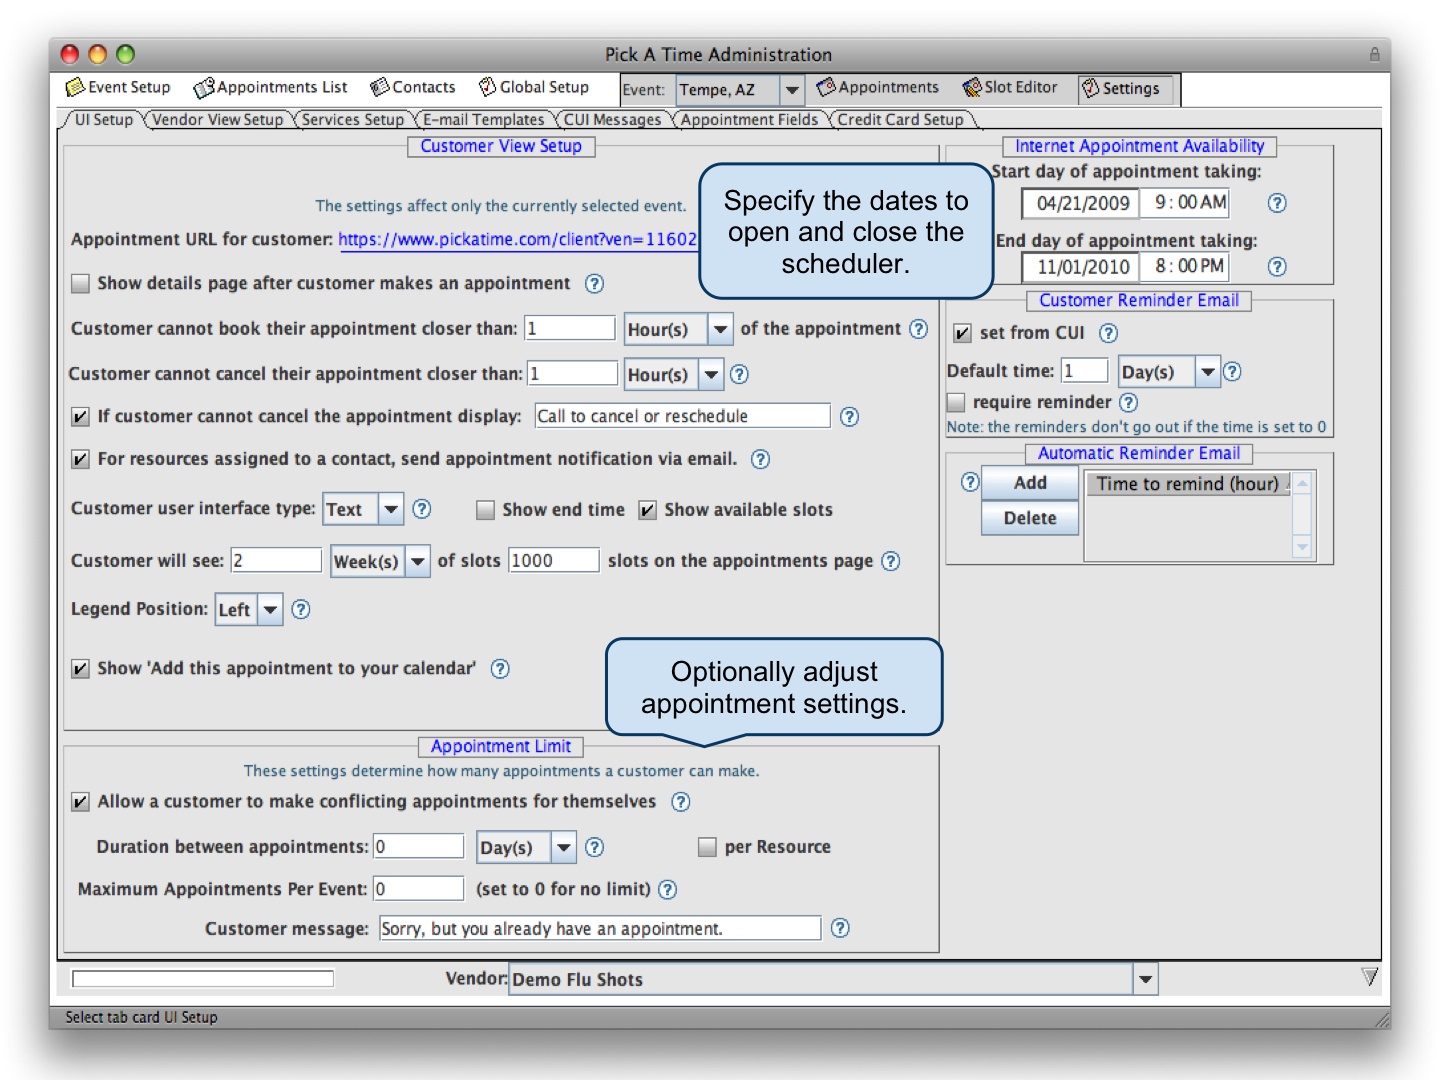Enable the 'per Resource' checkbox
Image resolution: width=1440 pixels, height=1080 pixels.
[707, 848]
